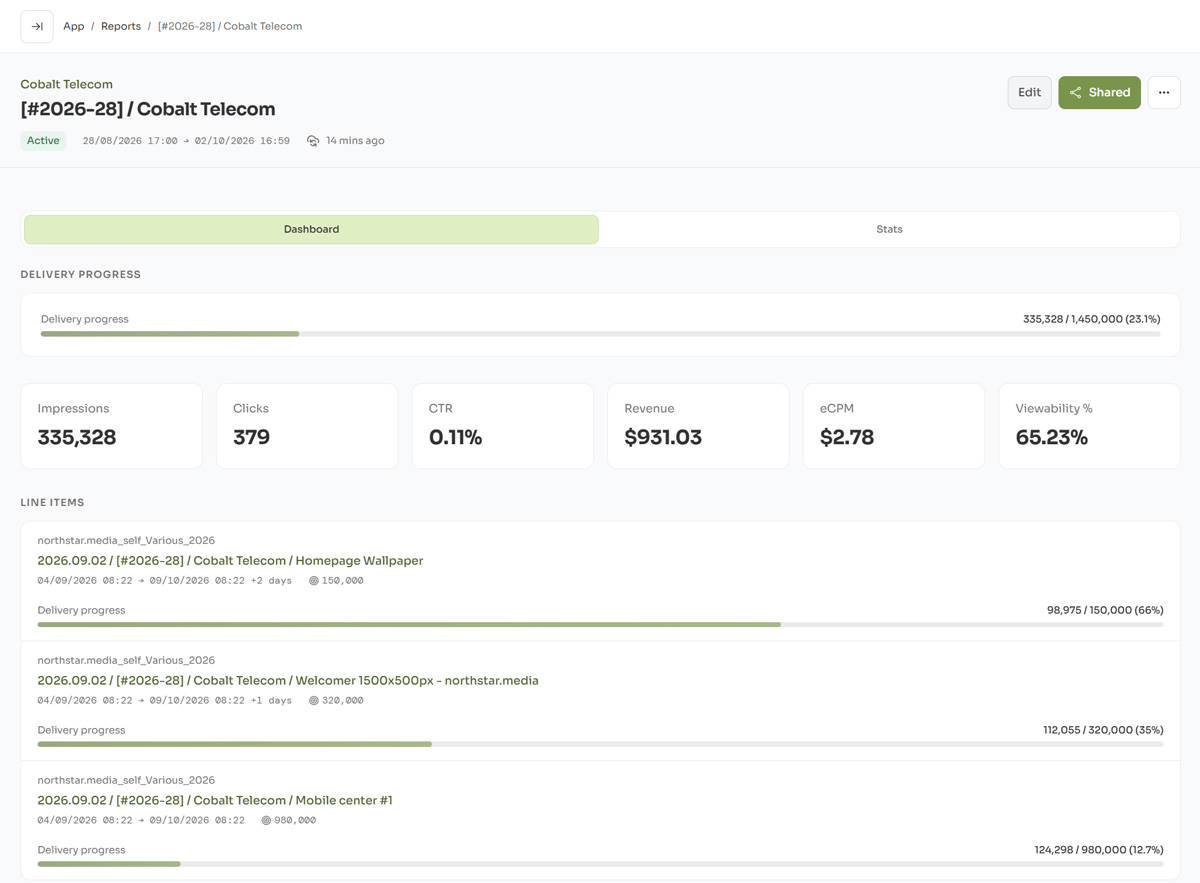1200x883 pixels.
Task: Click the 112,055 / 320,000 (35%) value
Action: pyautogui.click(x=1103, y=730)
